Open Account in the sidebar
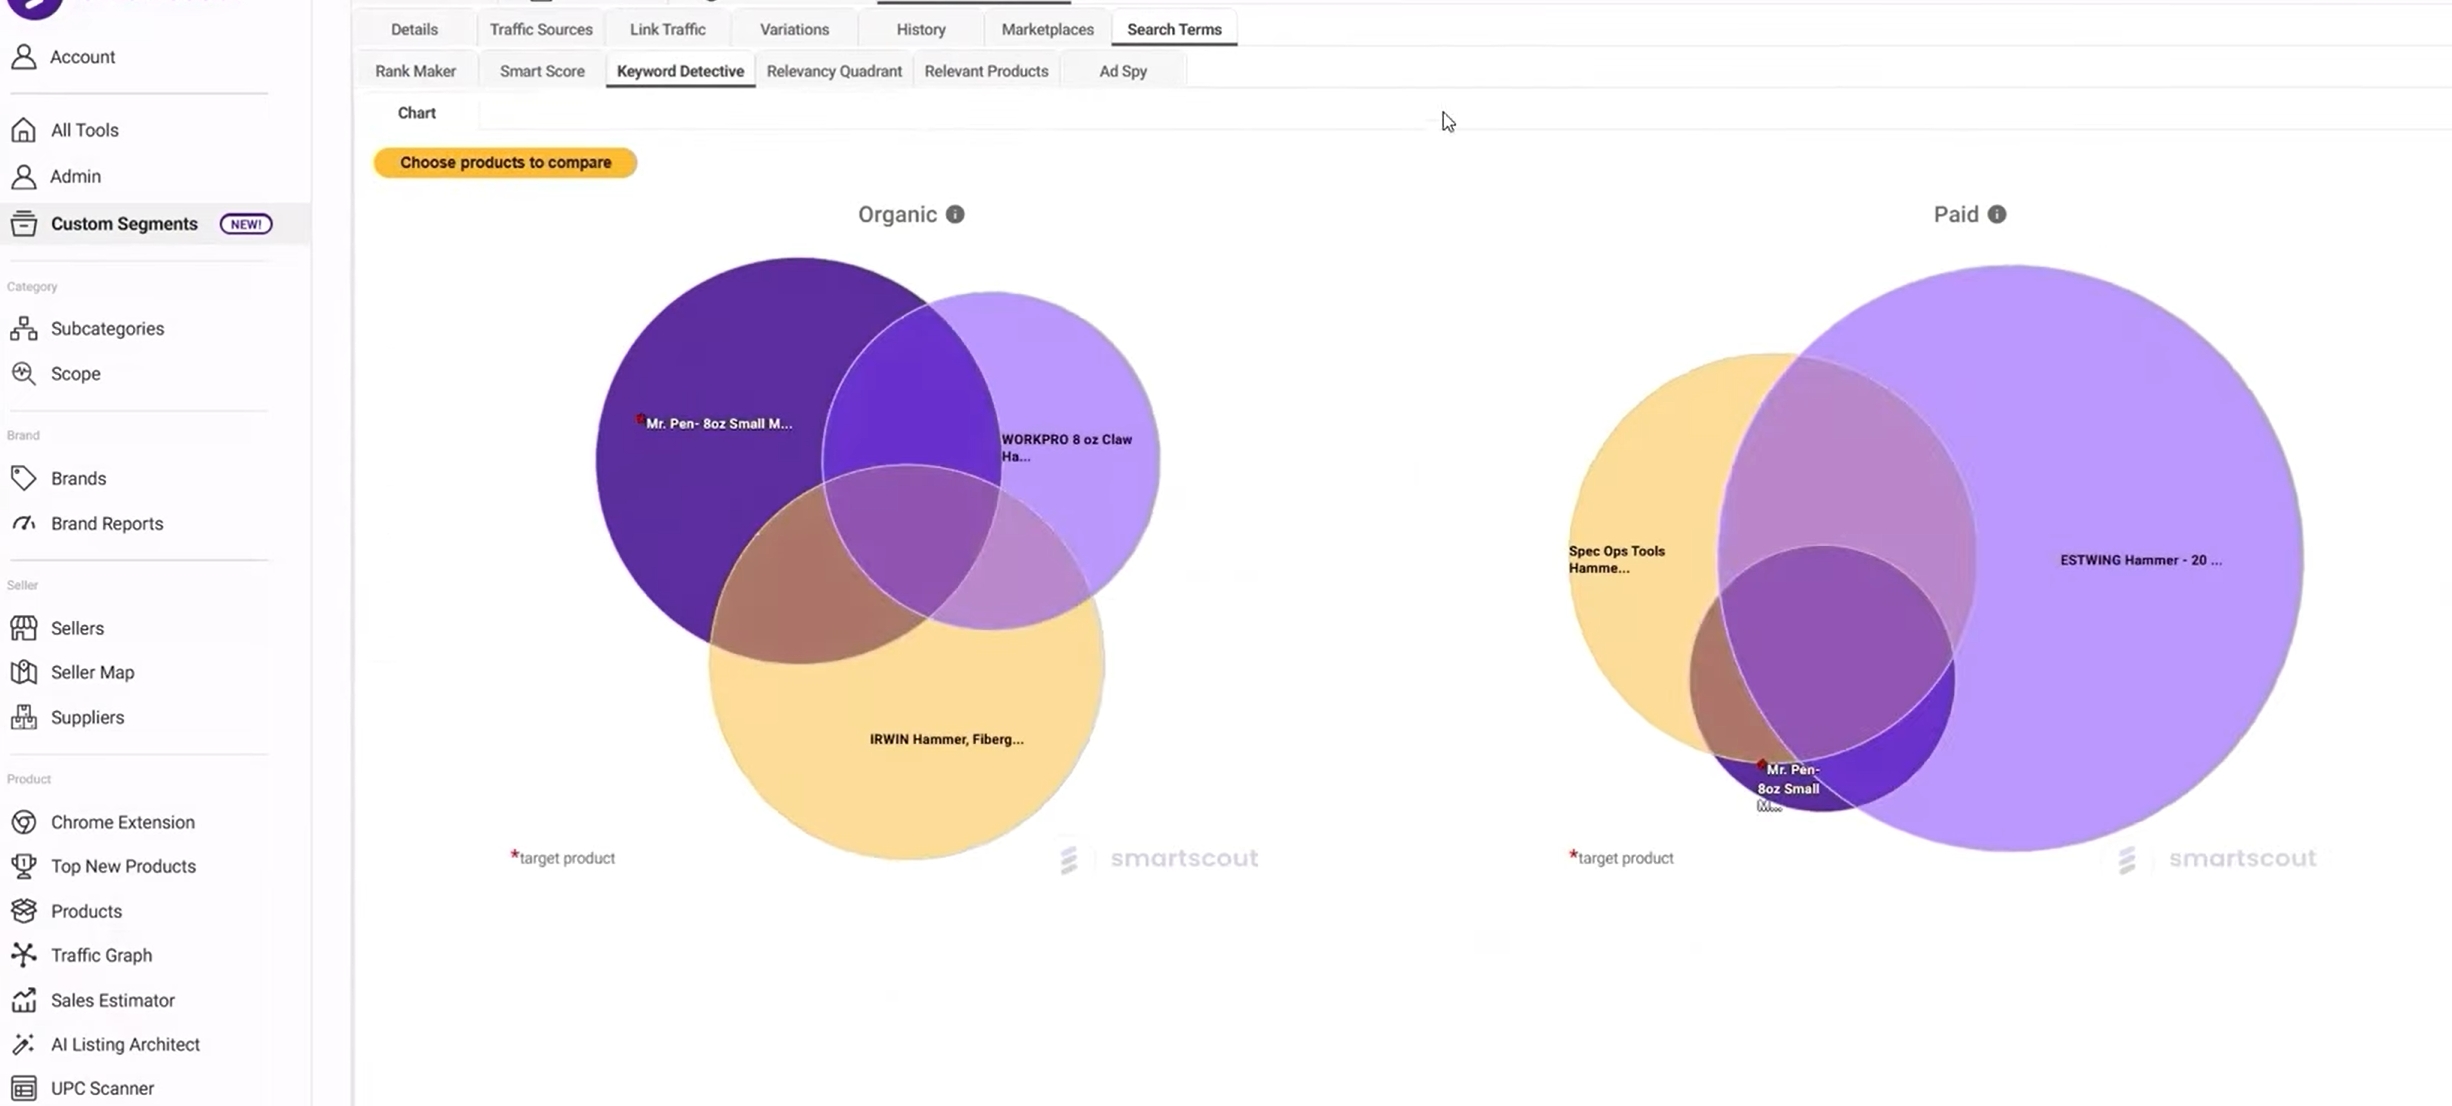Image resolution: width=2452 pixels, height=1106 pixels. 83,57
